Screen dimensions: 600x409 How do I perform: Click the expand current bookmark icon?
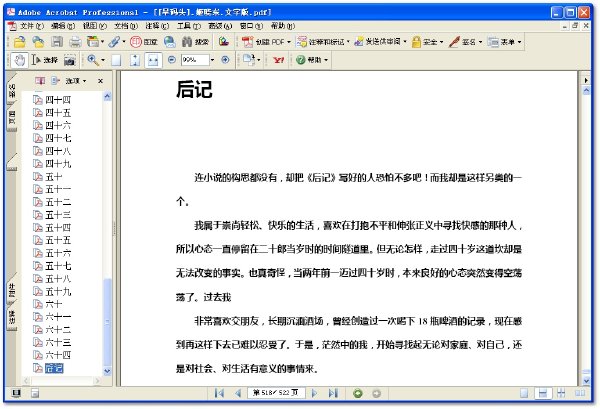(55, 81)
